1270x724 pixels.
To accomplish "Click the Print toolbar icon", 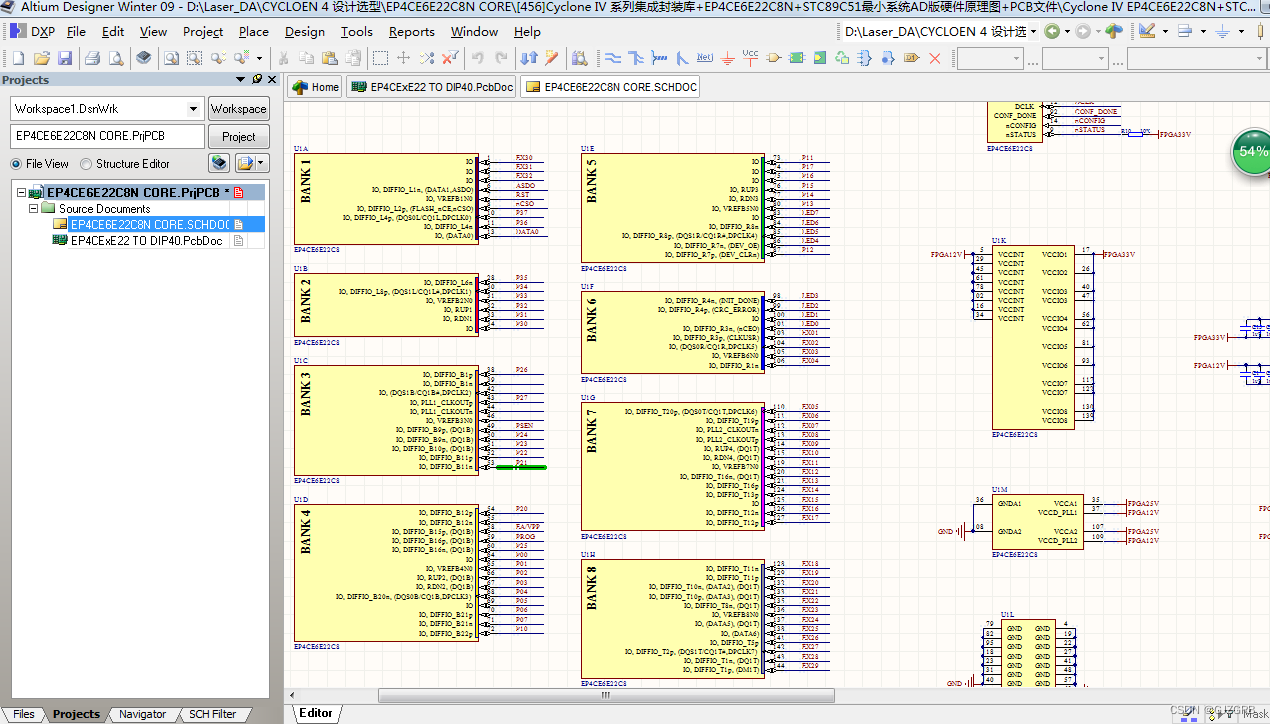I will coord(92,58).
